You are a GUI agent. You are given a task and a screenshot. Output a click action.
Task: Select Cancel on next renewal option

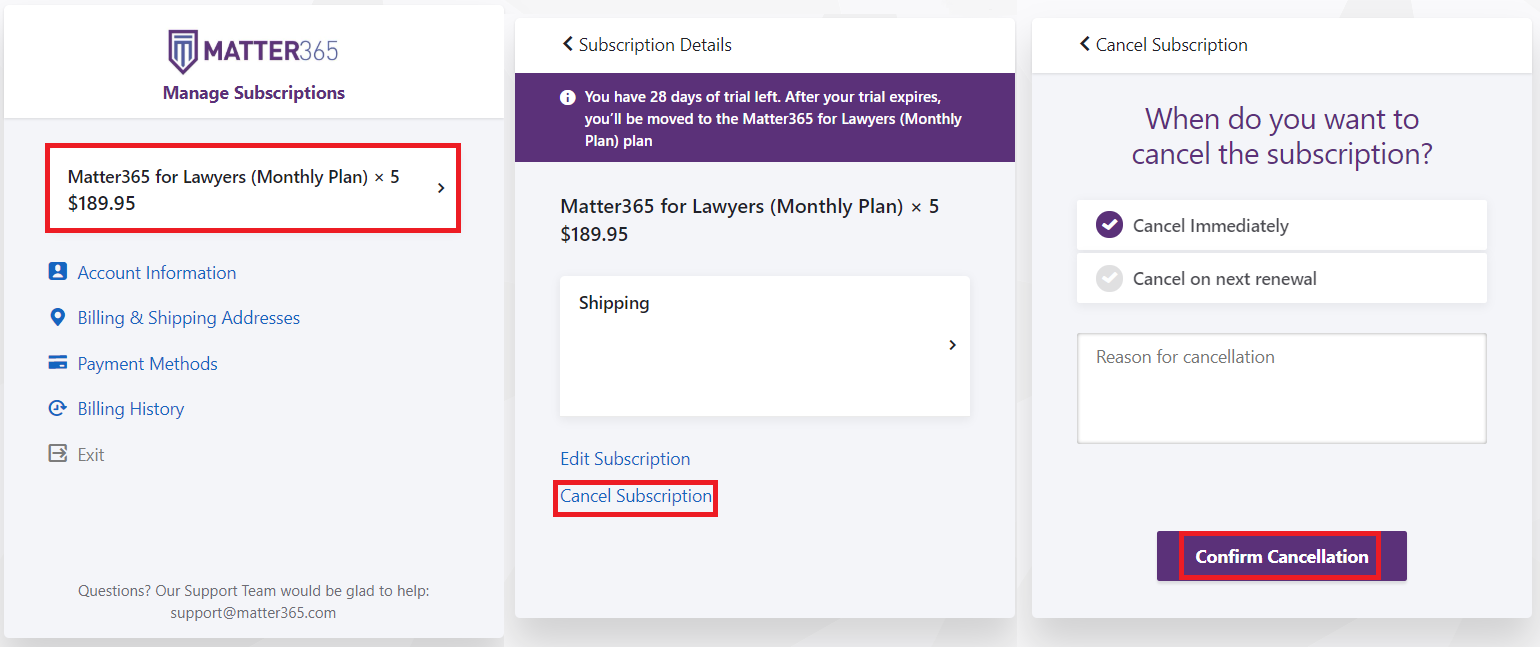point(1282,278)
